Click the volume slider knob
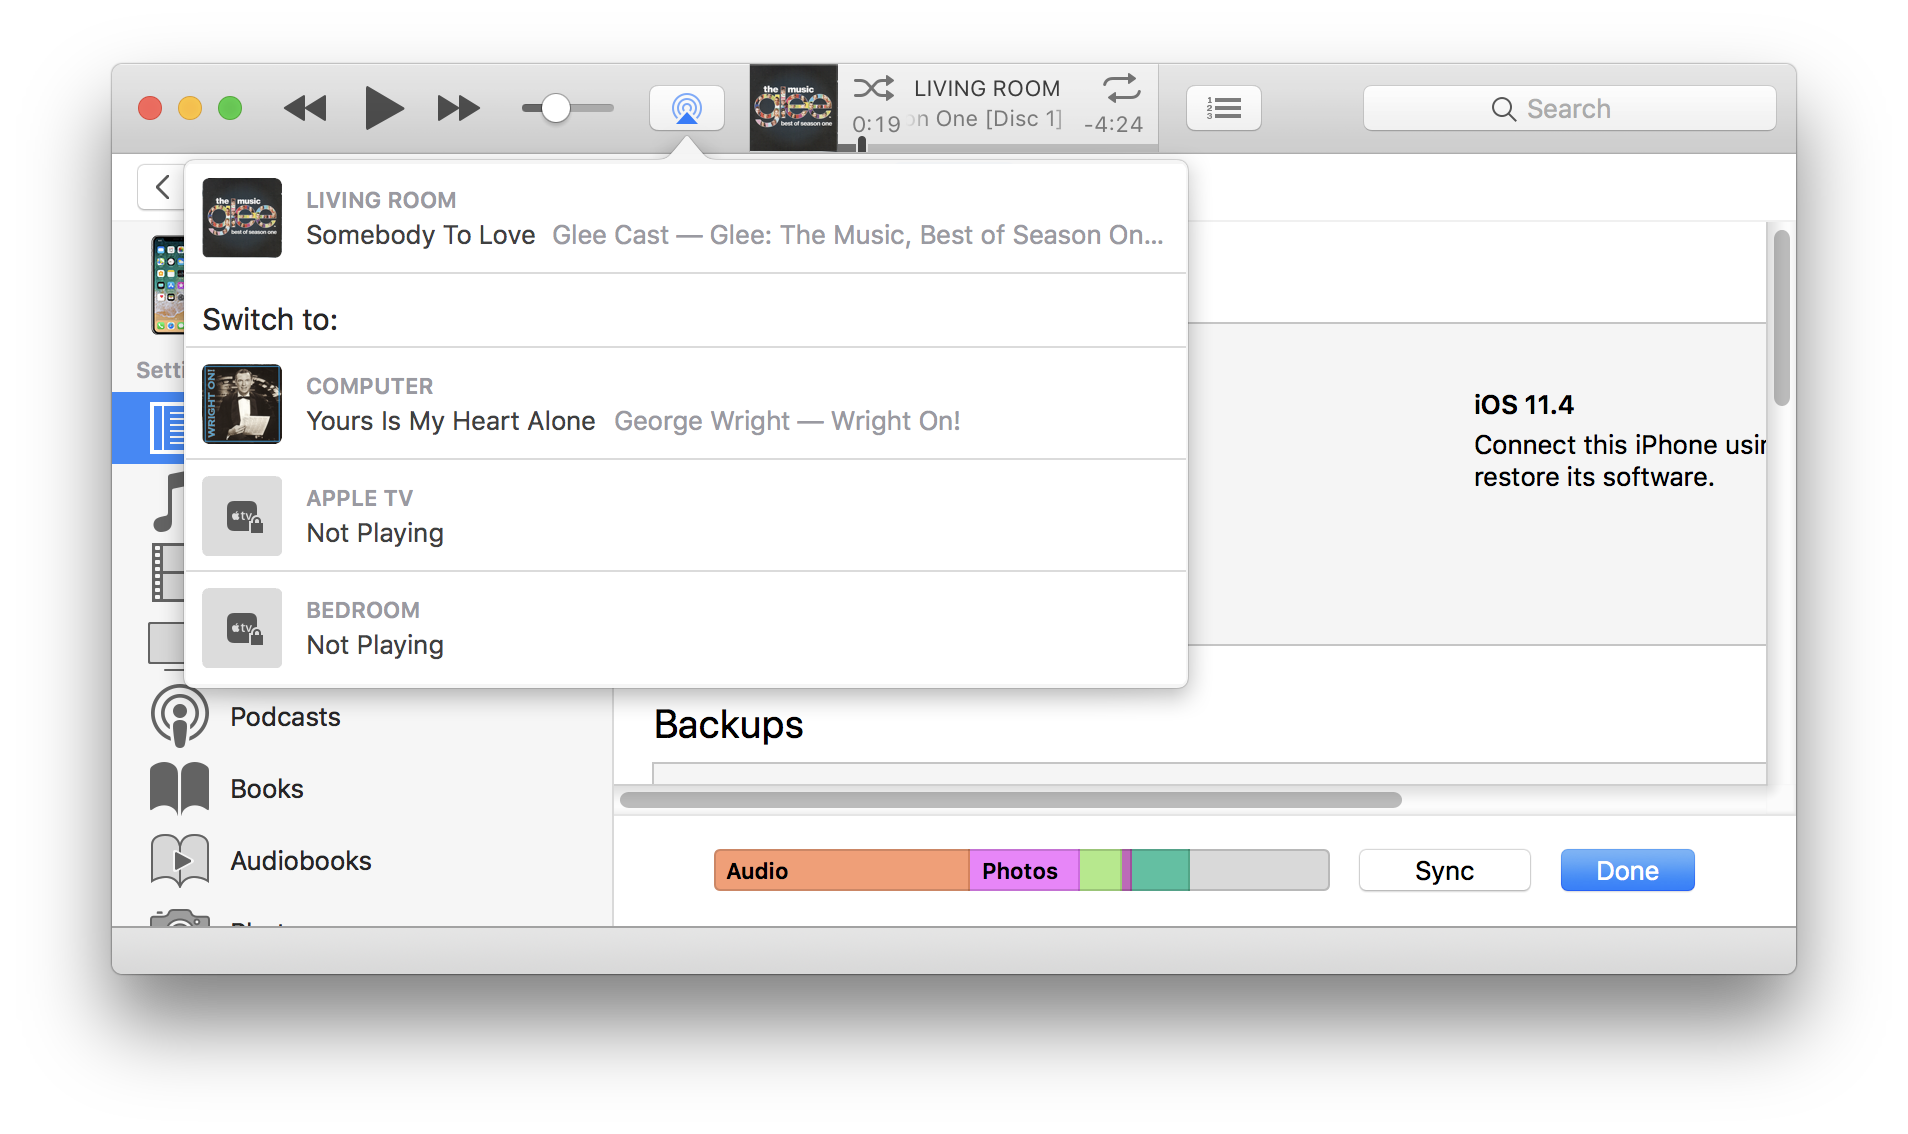 (x=555, y=108)
